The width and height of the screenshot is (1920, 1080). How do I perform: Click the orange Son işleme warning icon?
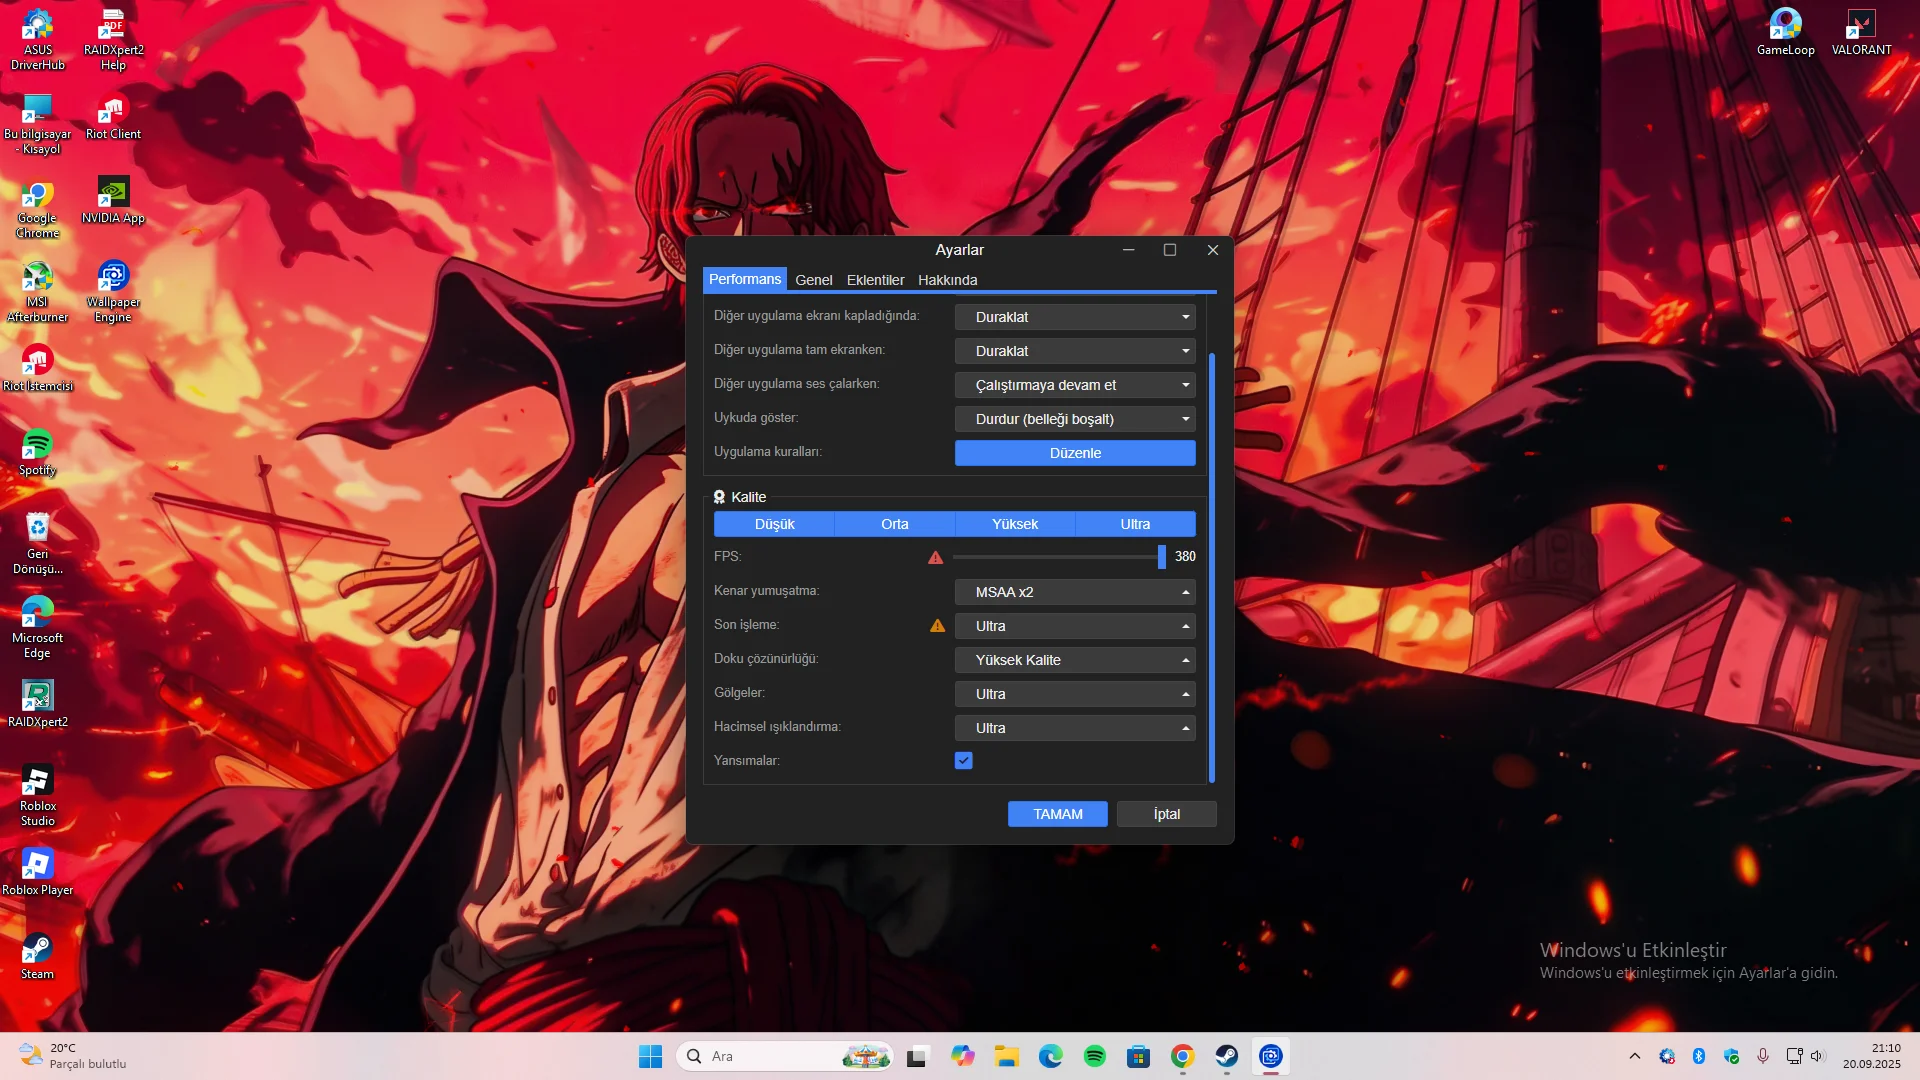click(938, 625)
